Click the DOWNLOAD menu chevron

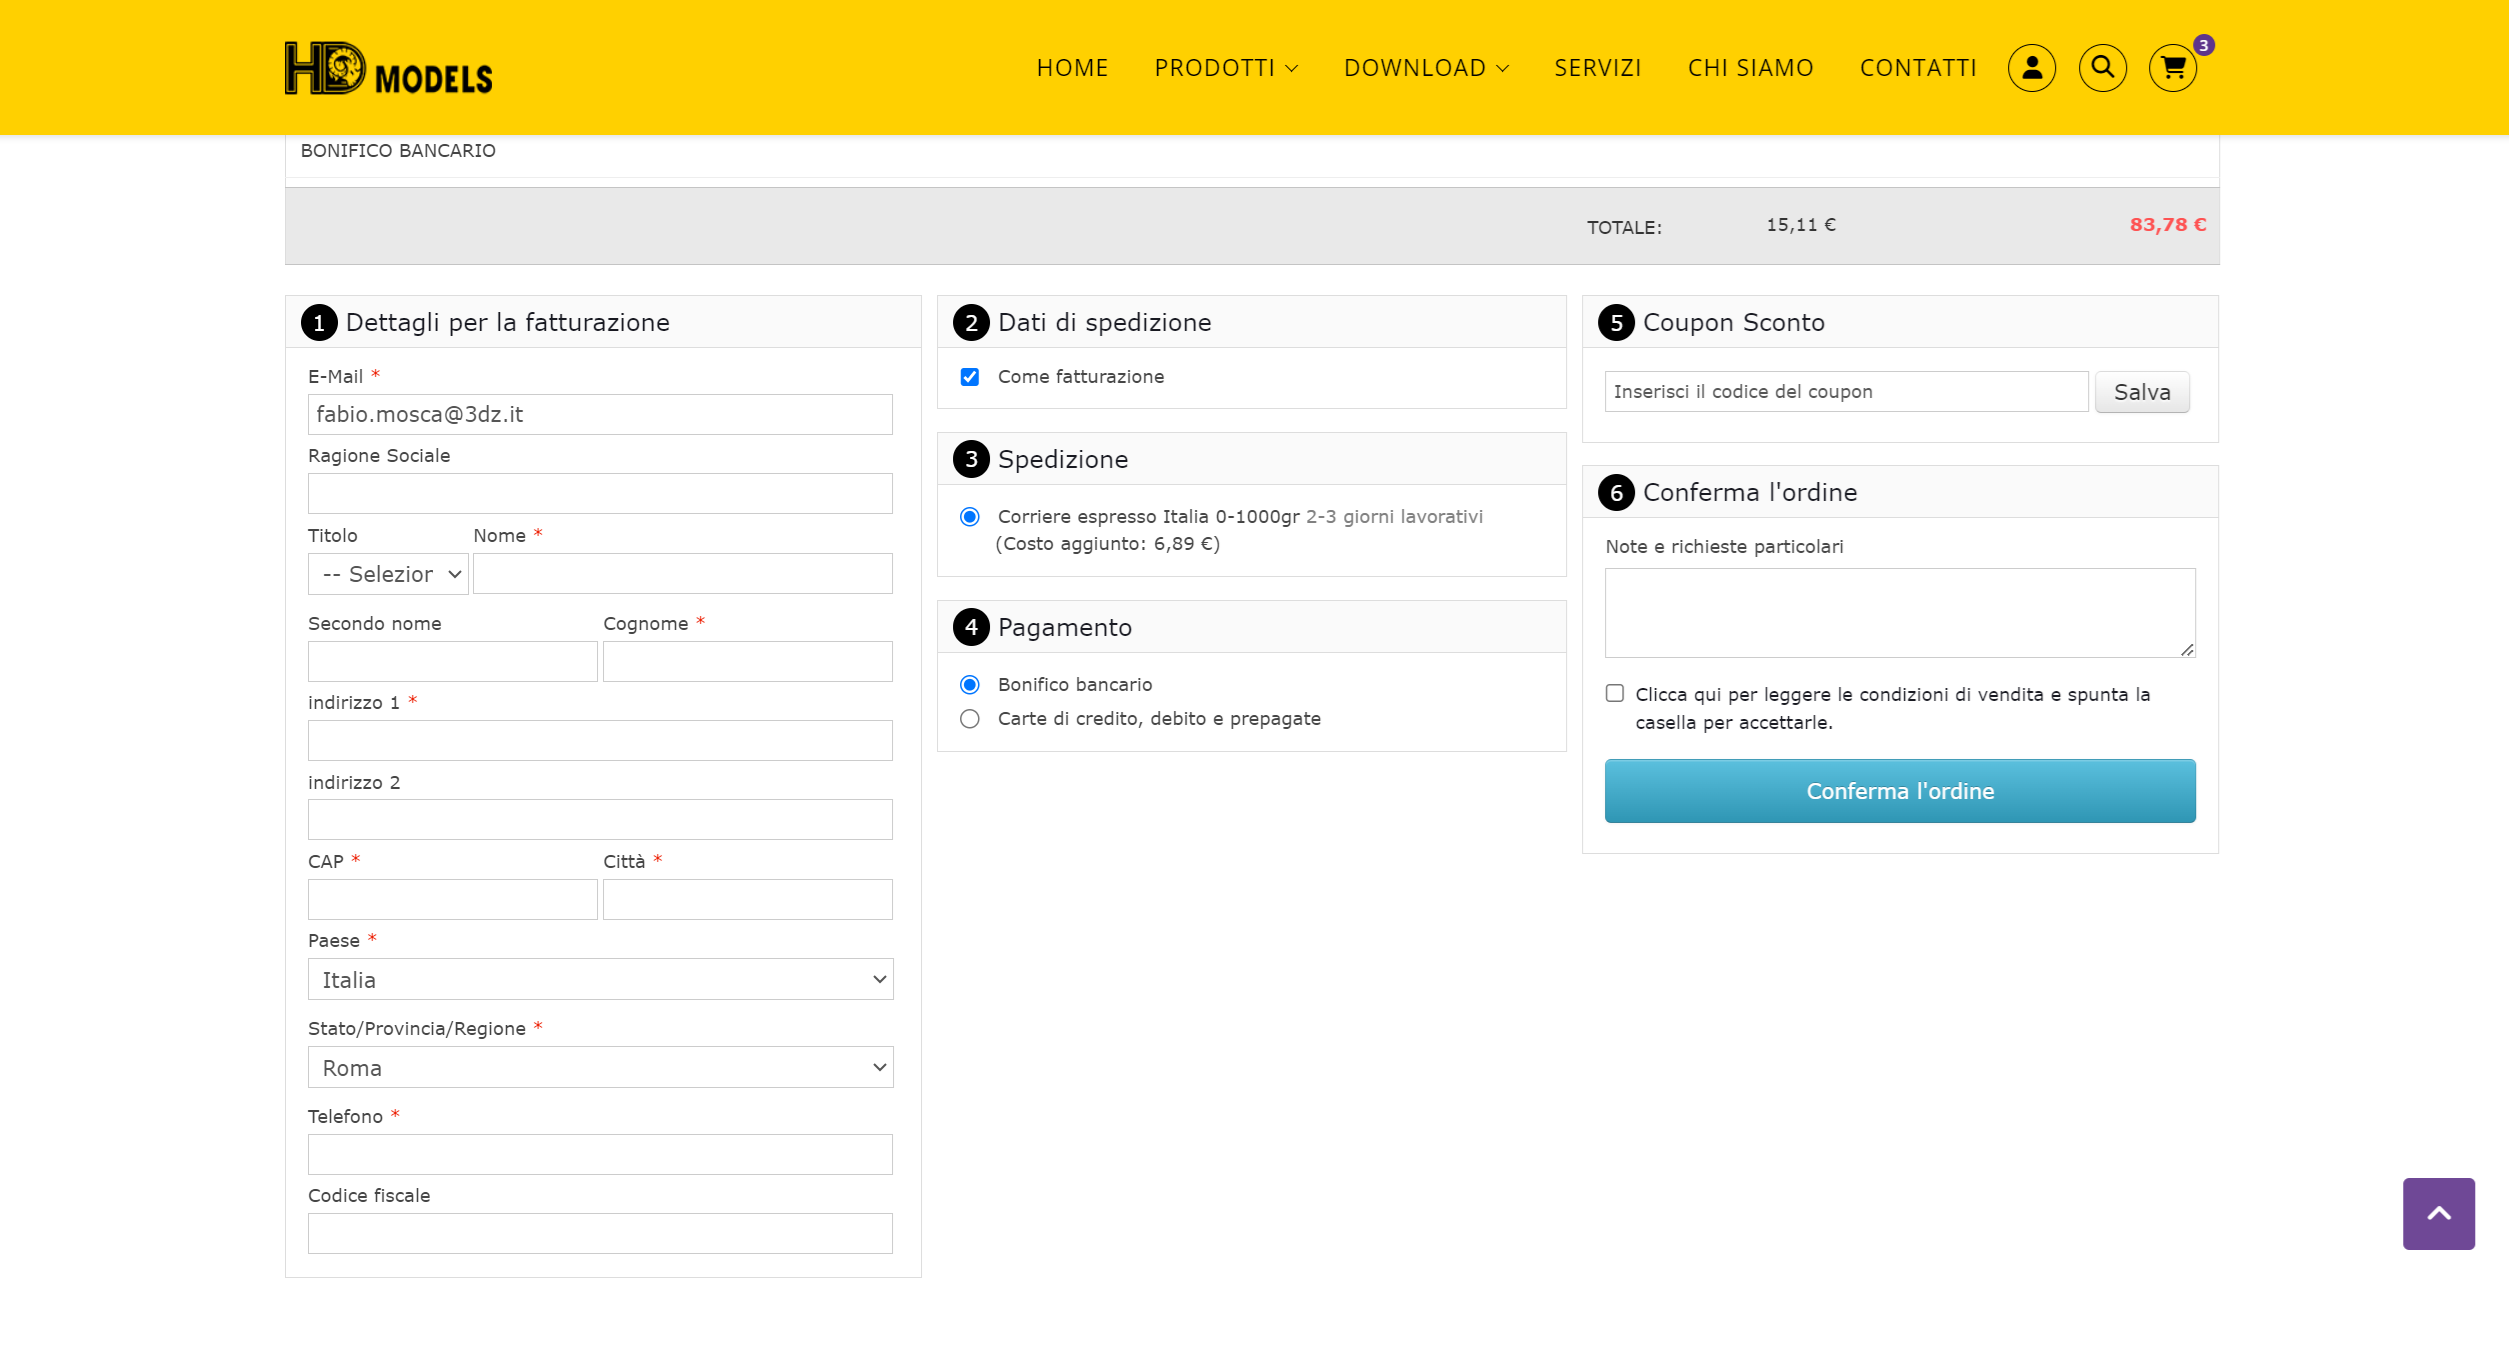tap(1502, 69)
